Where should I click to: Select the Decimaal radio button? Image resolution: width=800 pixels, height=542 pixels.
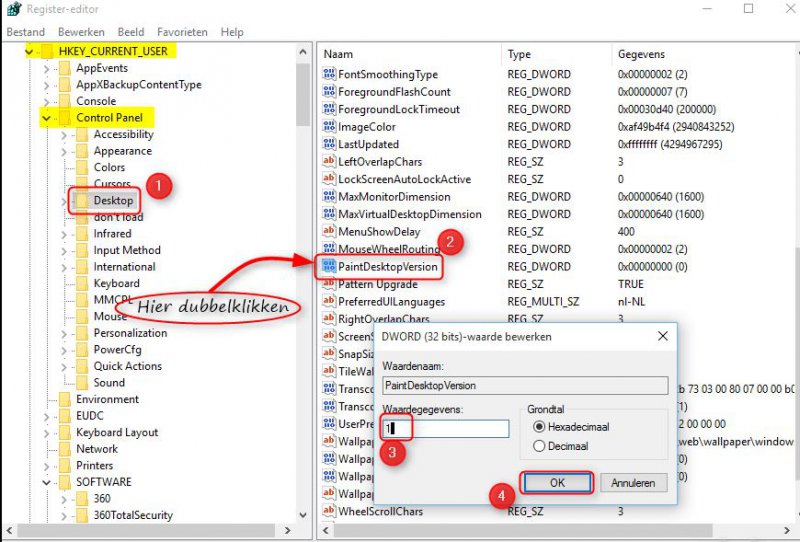coord(540,446)
